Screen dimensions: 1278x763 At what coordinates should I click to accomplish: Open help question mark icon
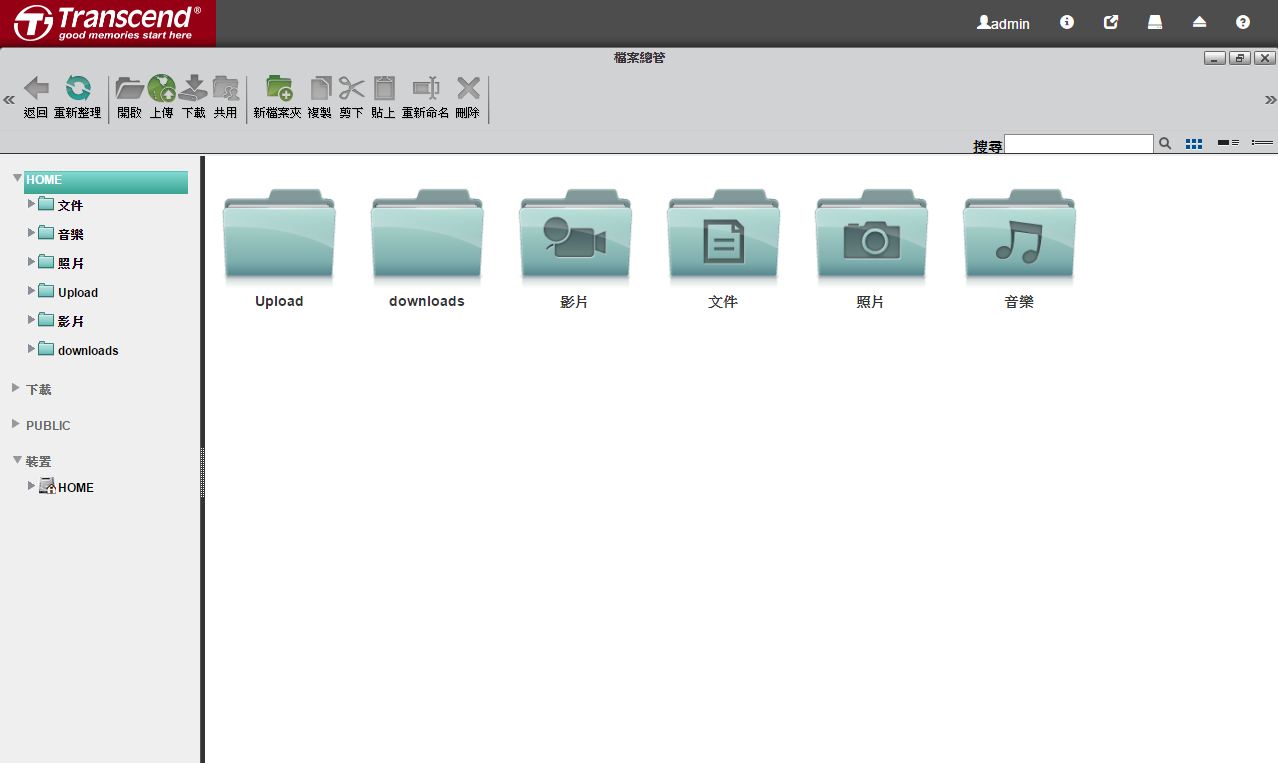(1243, 22)
